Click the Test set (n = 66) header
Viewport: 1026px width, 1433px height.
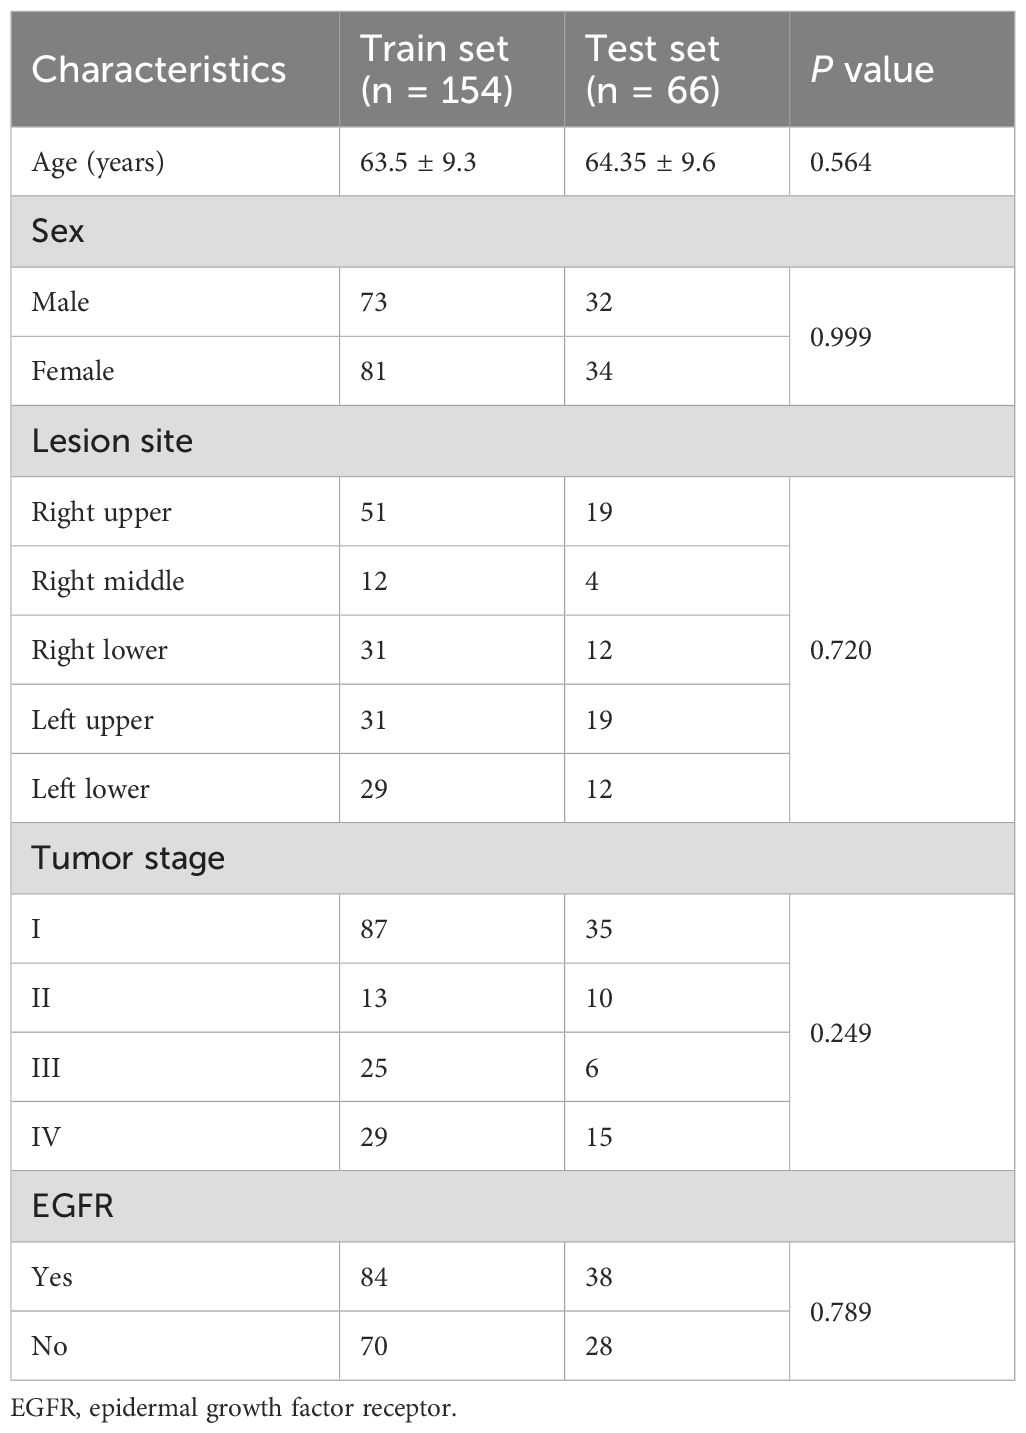[x=652, y=70]
